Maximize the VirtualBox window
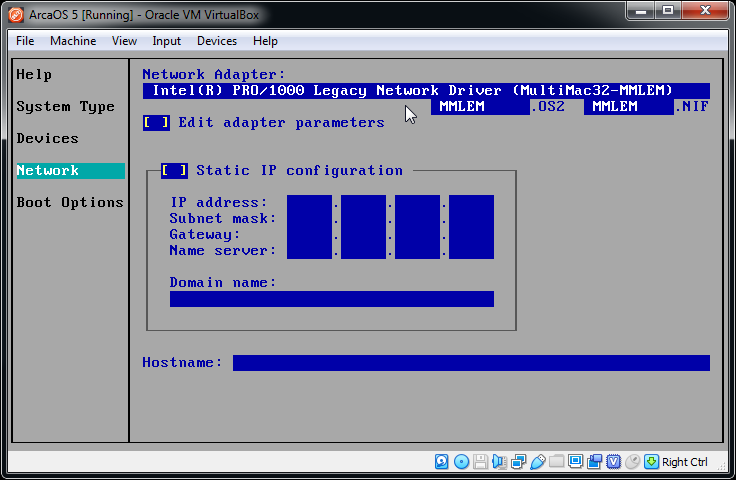The image size is (736, 480). pyautogui.click(x=668, y=11)
